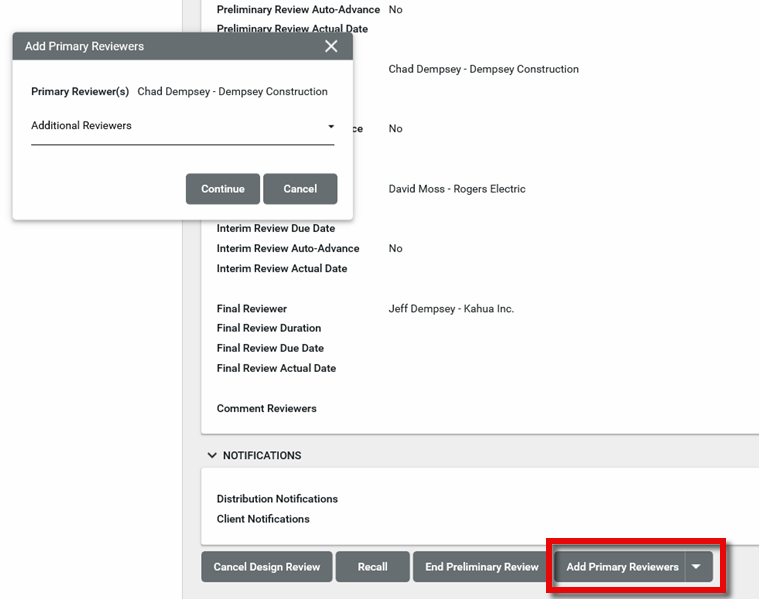
Task: Click the Client Notifications label
Action: (263, 519)
